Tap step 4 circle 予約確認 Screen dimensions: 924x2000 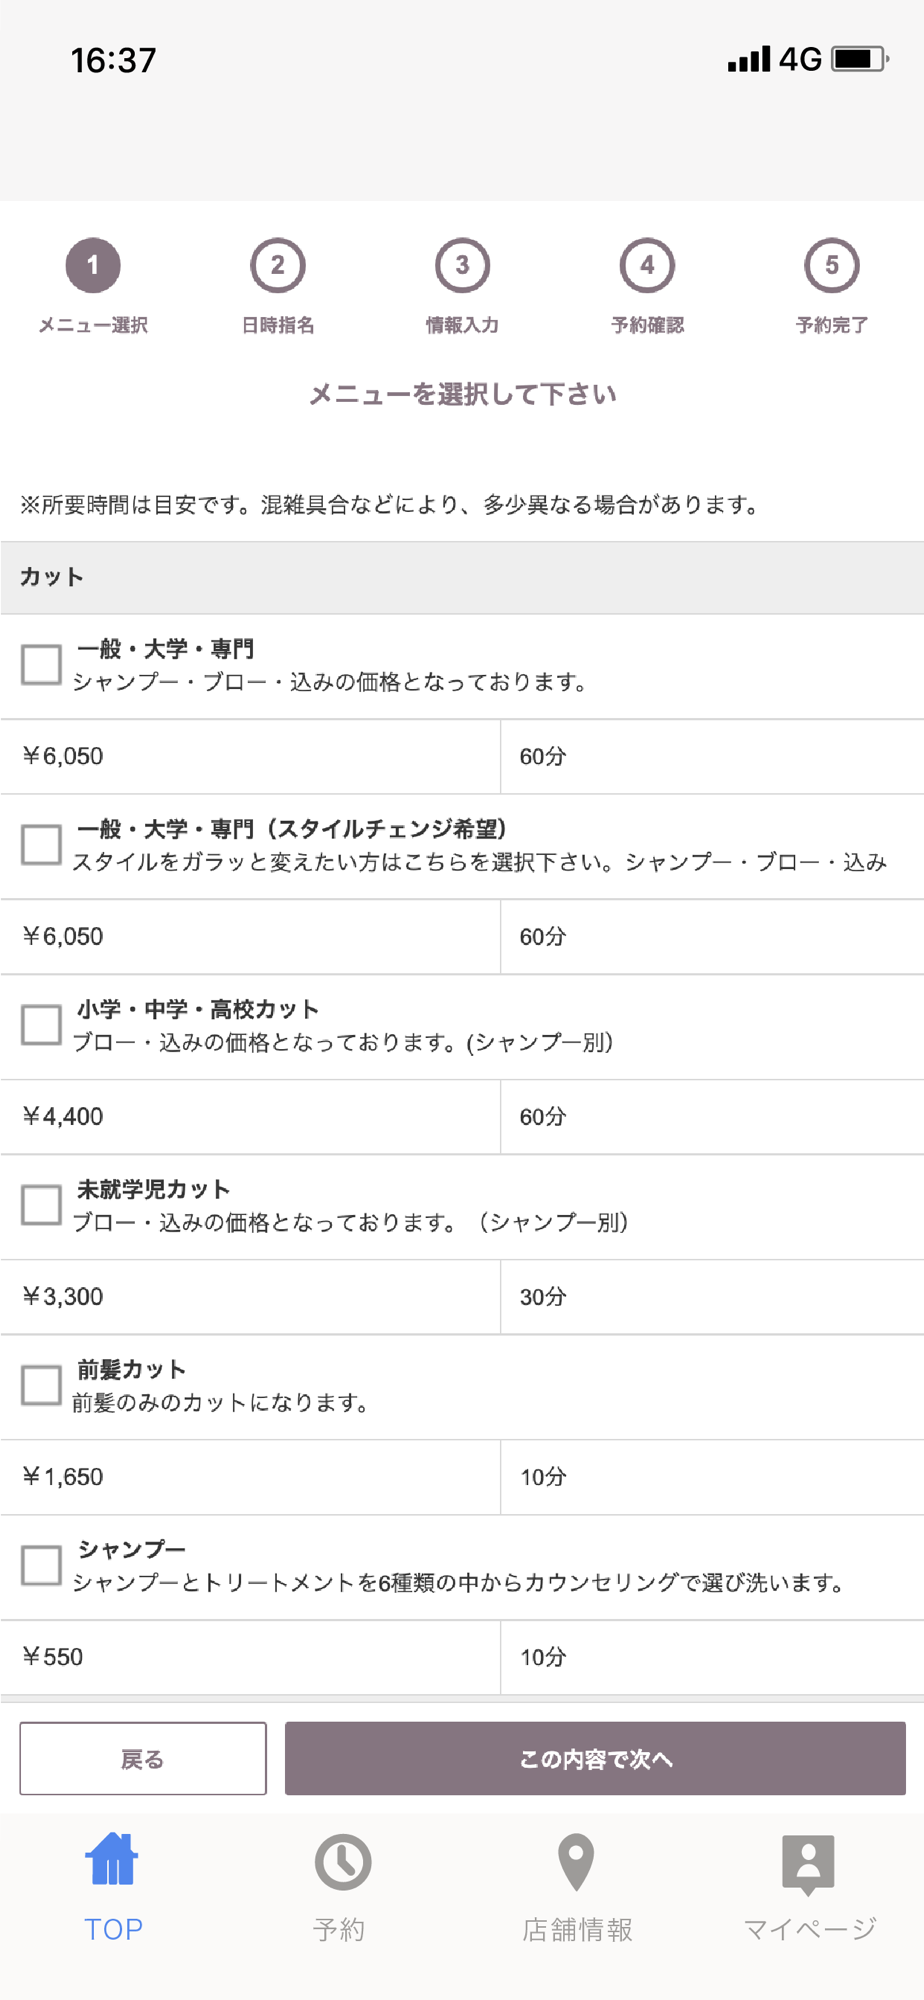pyautogui.click(x=647, y=266)
